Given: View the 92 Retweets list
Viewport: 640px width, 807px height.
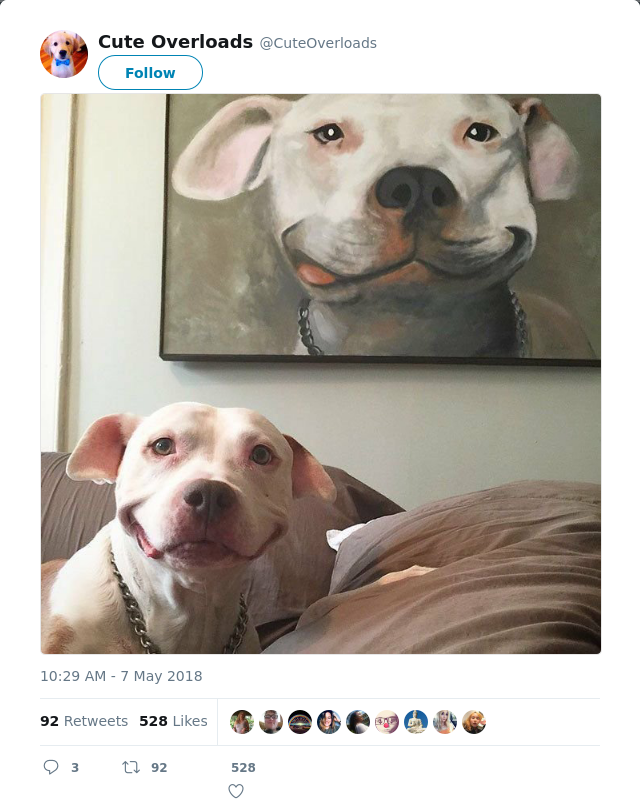Looking at the screenshot, I should tap(84, 721).
